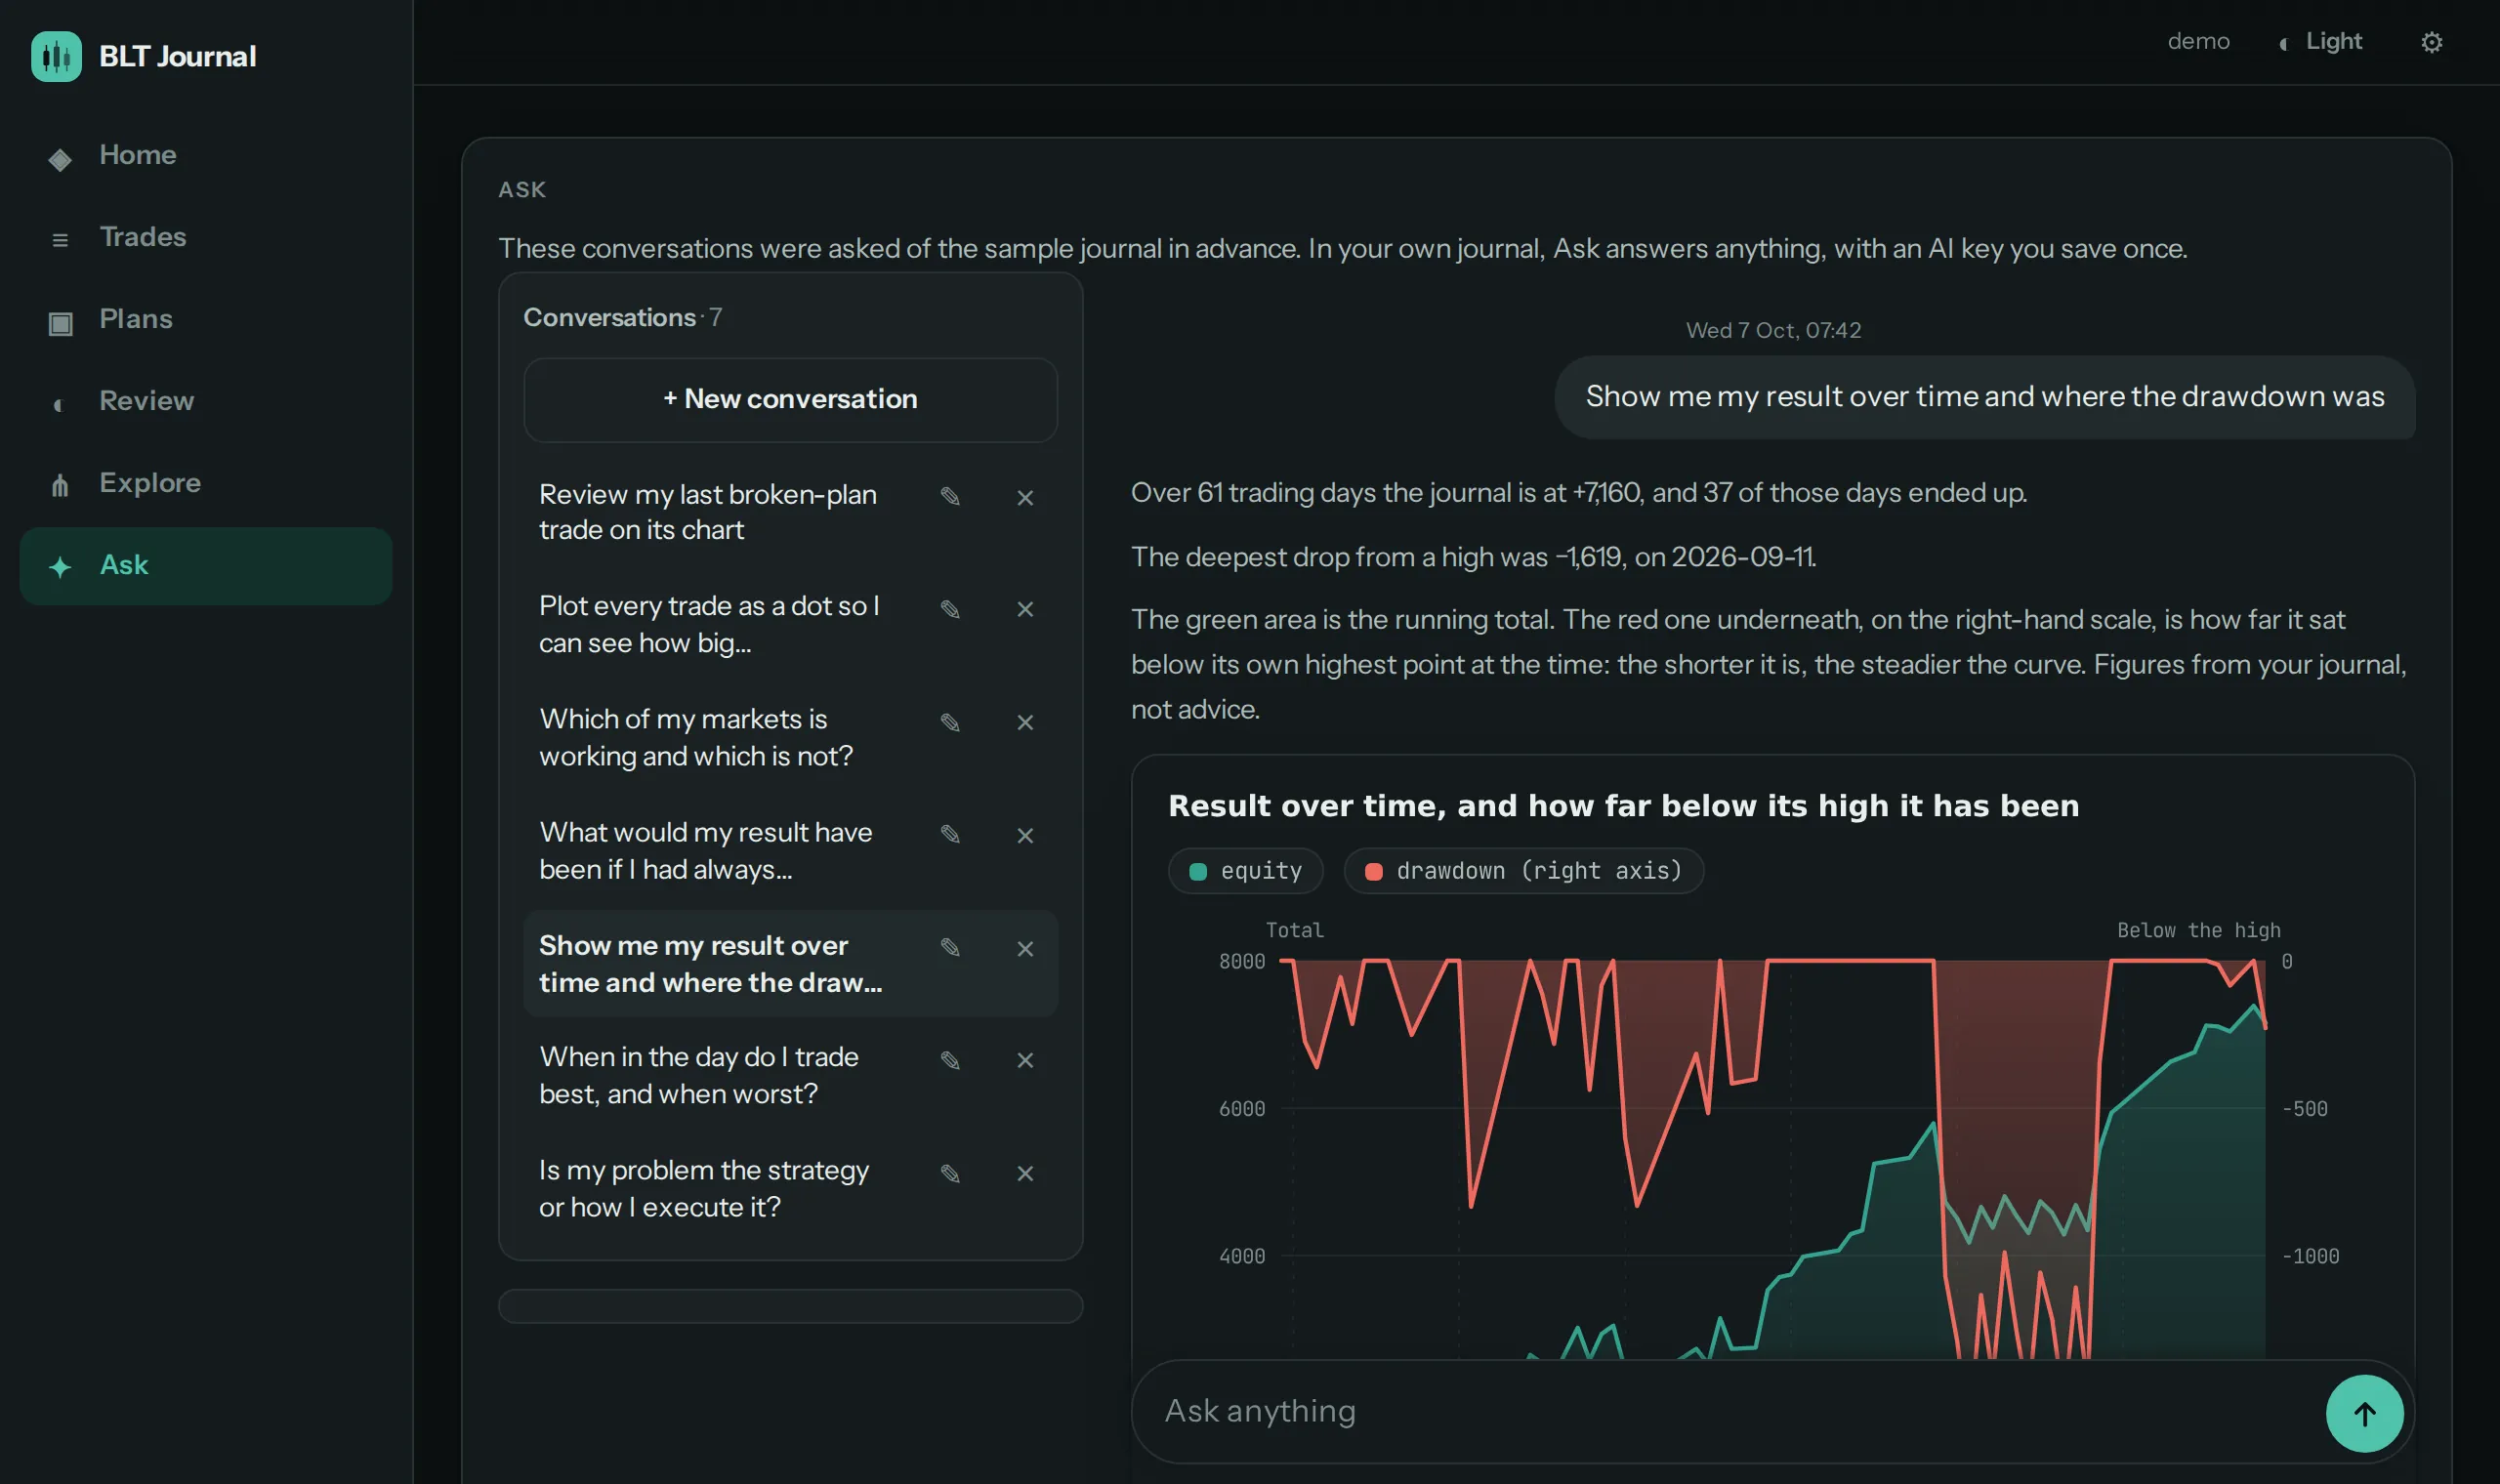
Task: Start a New conversation
Action: pyautogui.click(x=790, y=399)
